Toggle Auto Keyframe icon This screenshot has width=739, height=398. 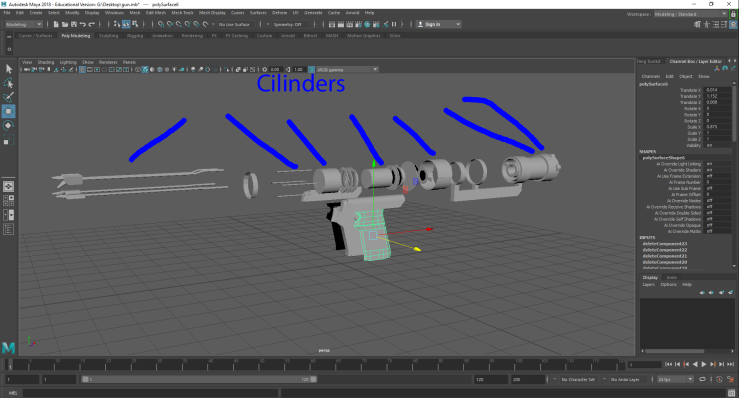719,379
